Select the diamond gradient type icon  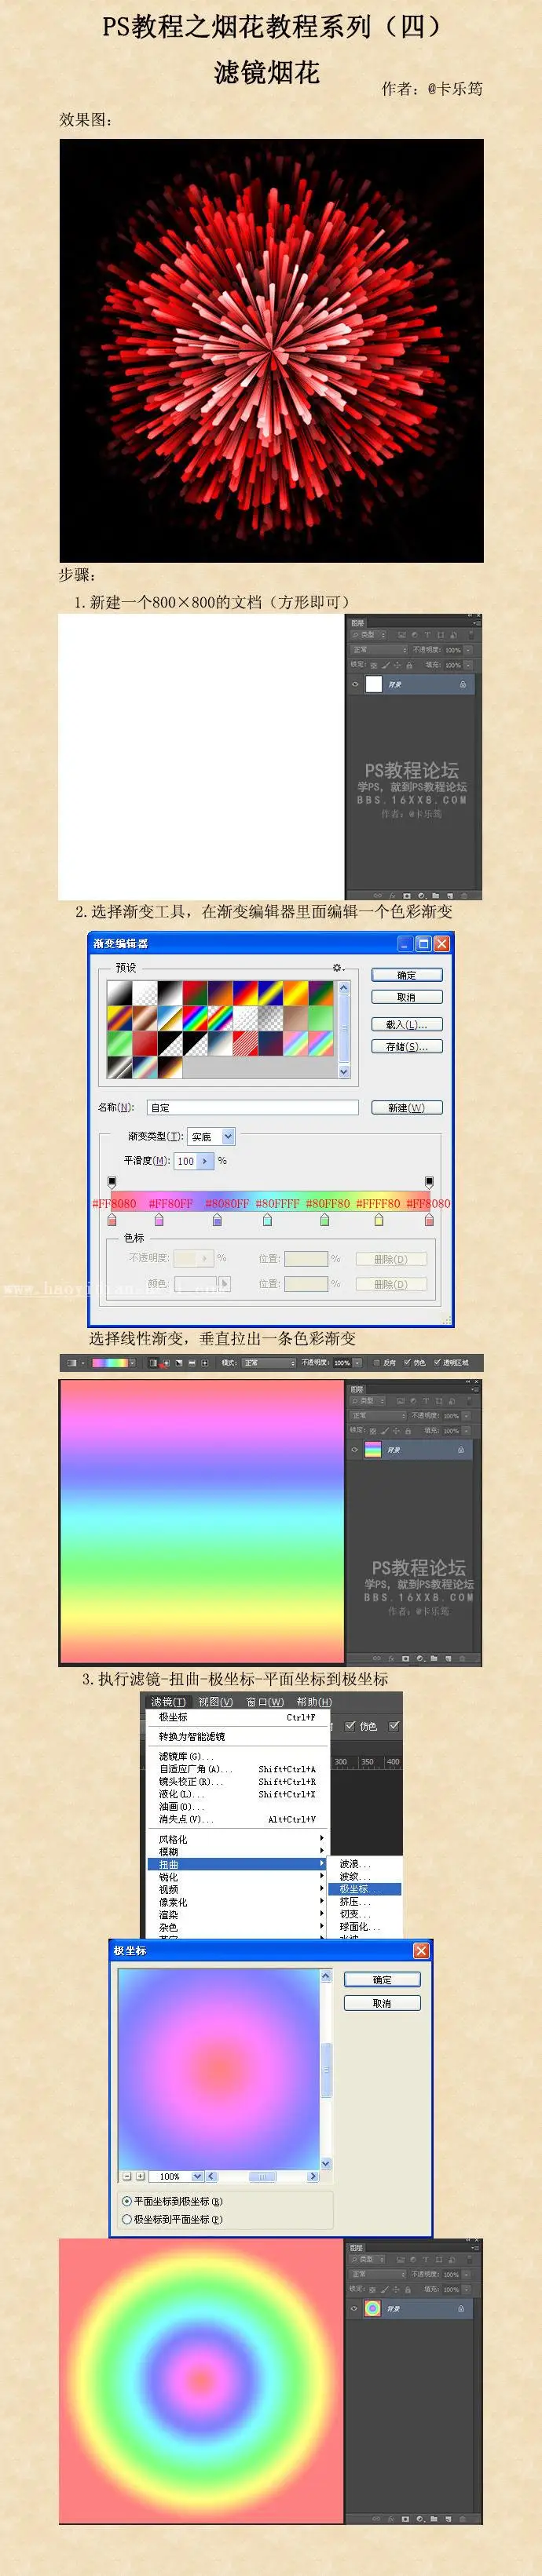[x=205, y=1362]
